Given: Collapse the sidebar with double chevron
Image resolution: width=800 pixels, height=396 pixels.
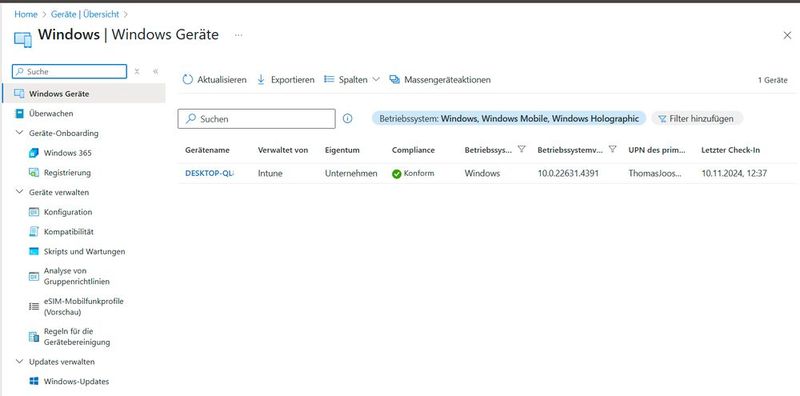Looking at the screenshot, I should click(156, 71).
